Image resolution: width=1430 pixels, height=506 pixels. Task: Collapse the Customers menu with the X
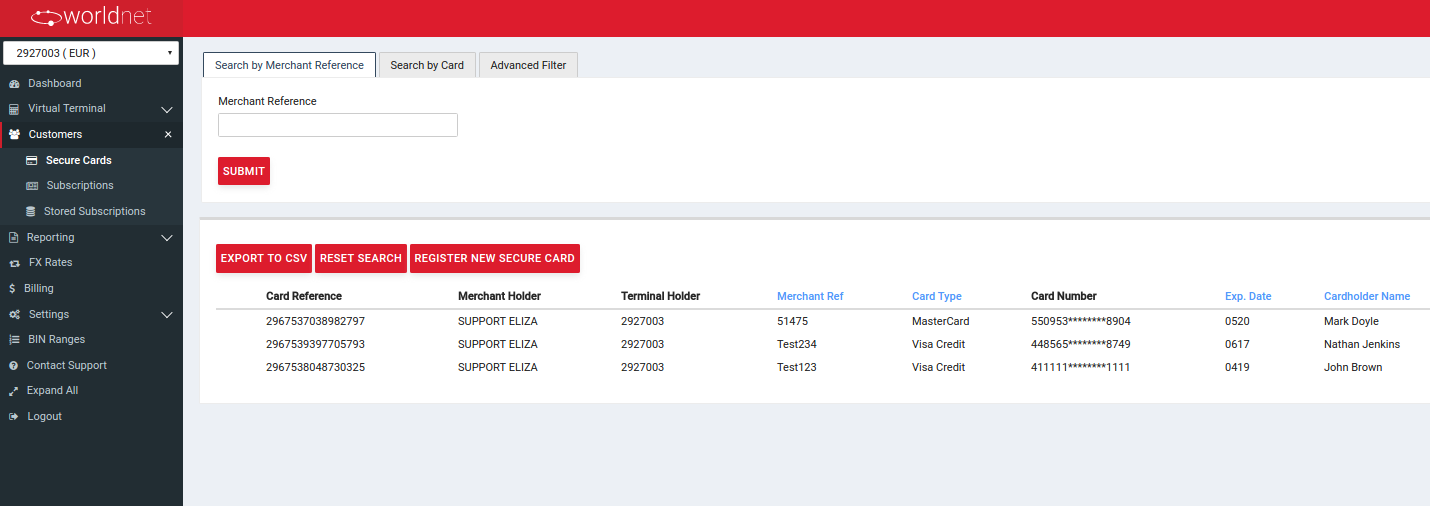tap(168, 134)
